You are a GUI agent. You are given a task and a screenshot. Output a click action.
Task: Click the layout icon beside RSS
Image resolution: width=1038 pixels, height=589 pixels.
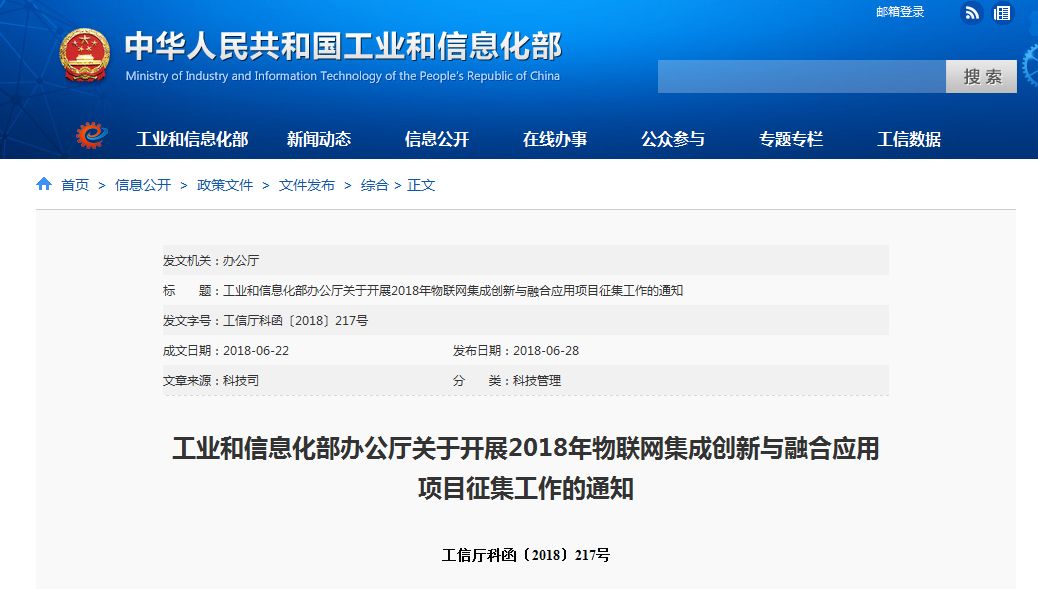(1002, 13)
